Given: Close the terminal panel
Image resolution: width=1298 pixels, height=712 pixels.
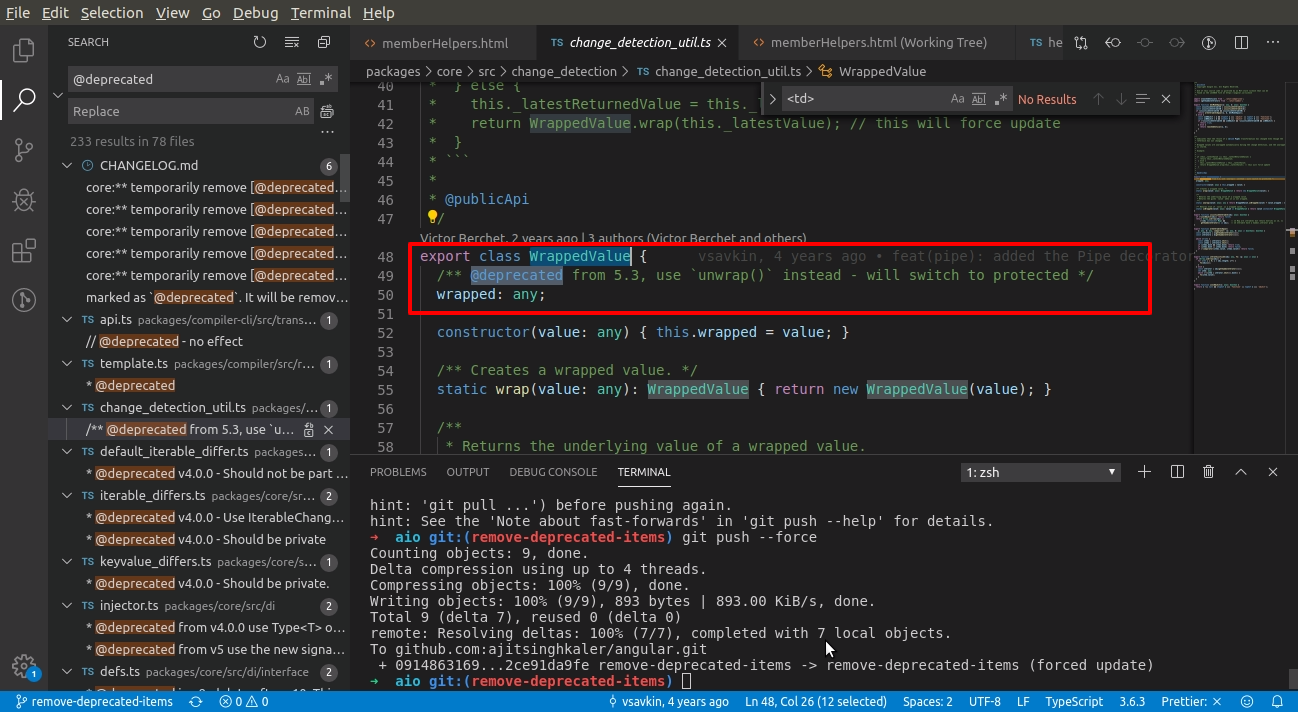Looking at the screenshot, I should (1273, 472).
